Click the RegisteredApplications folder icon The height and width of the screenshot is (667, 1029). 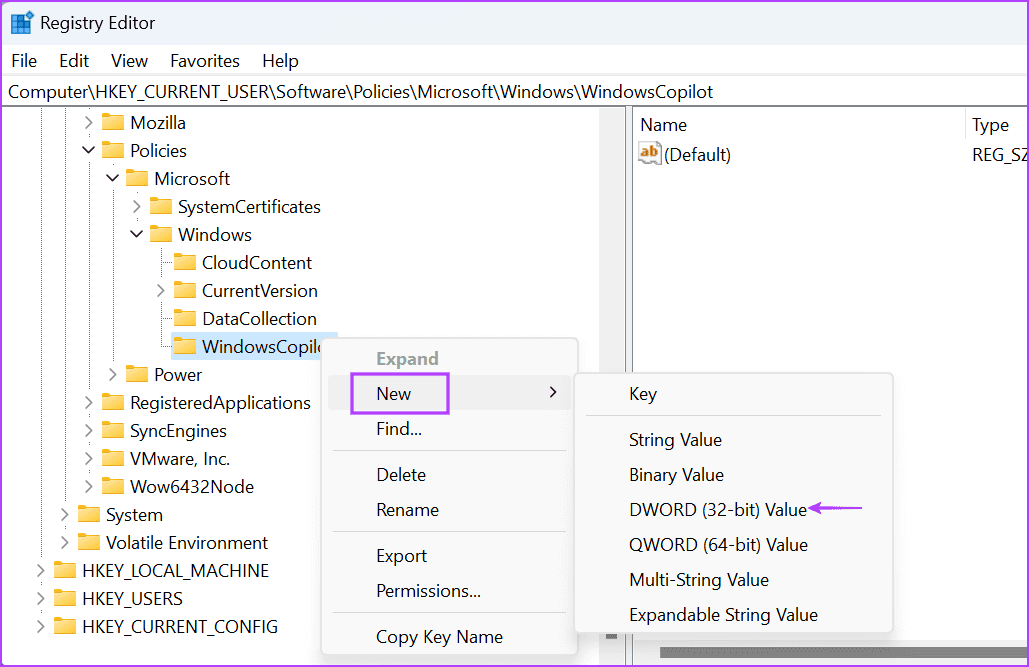click(x=113, y=402)
